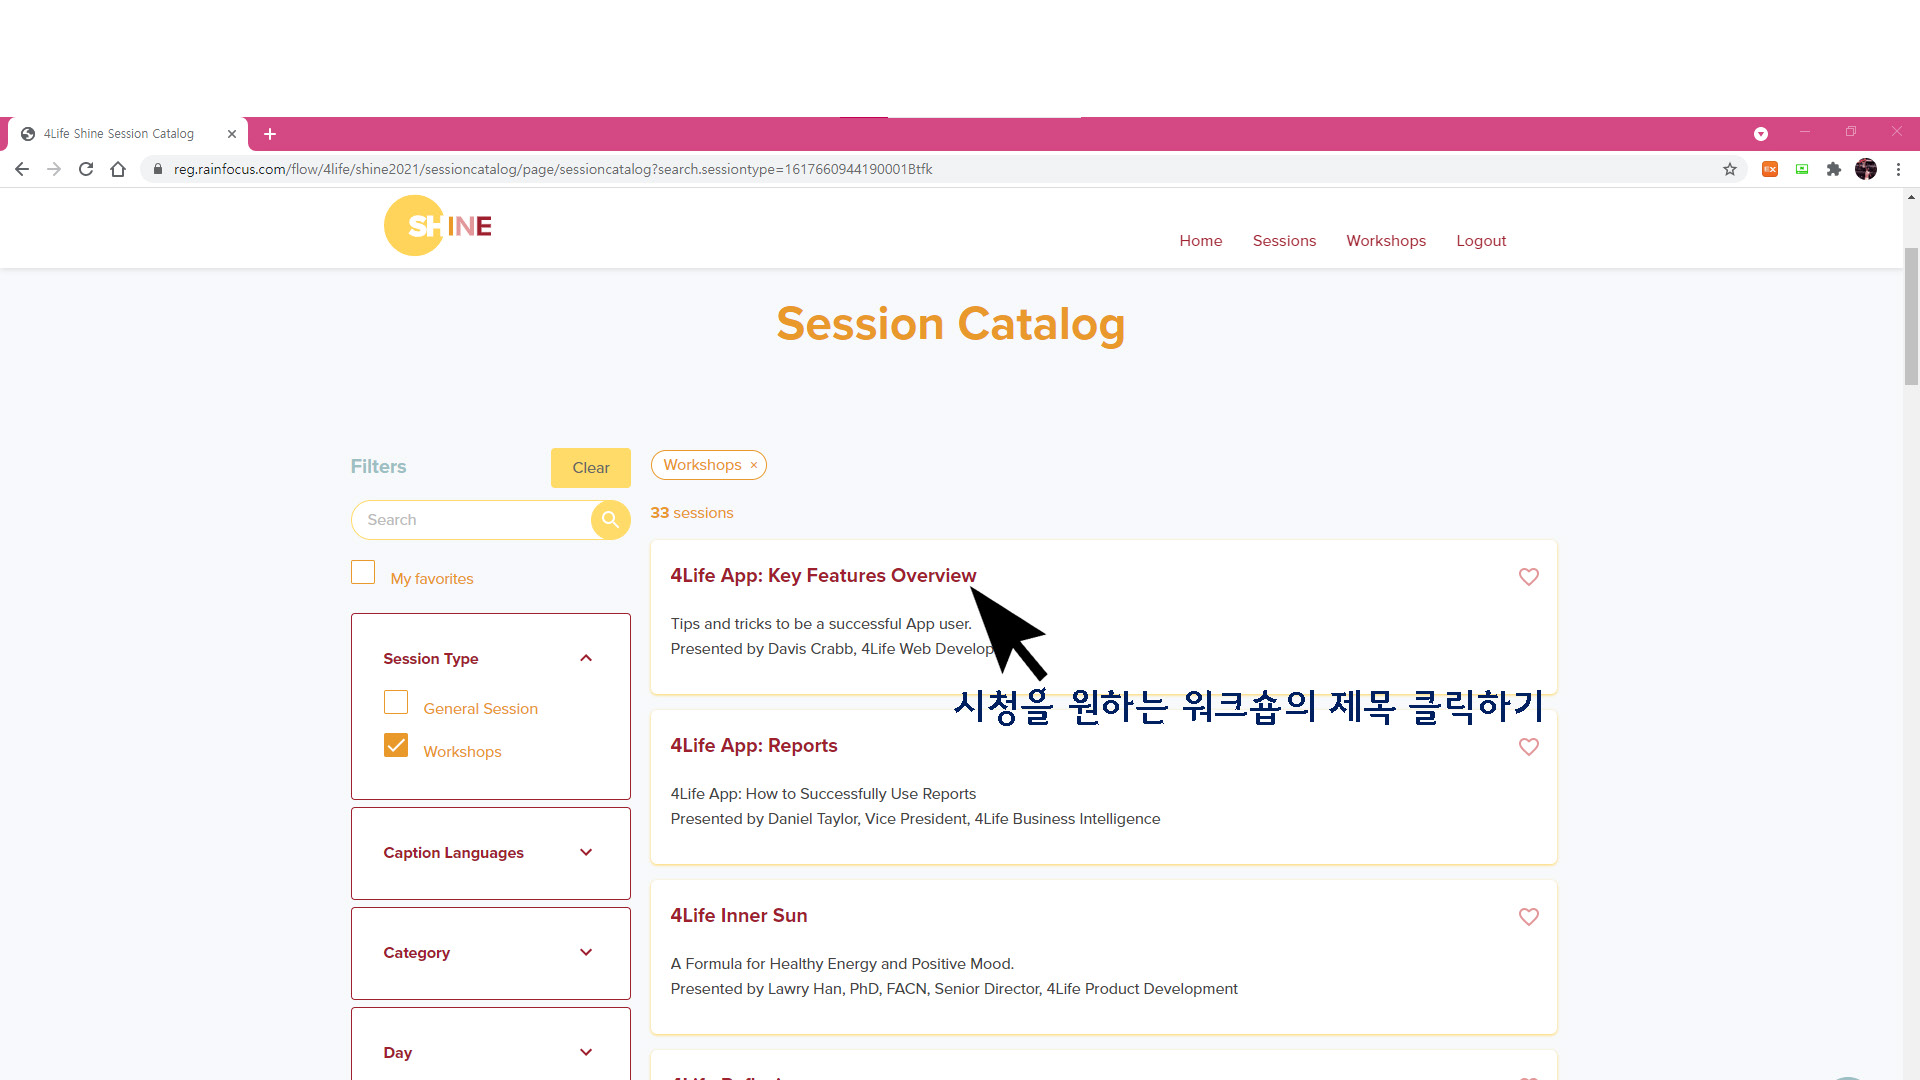Click the browser address bar URL
1920x1080 pixels.
(x=553, y=169)
